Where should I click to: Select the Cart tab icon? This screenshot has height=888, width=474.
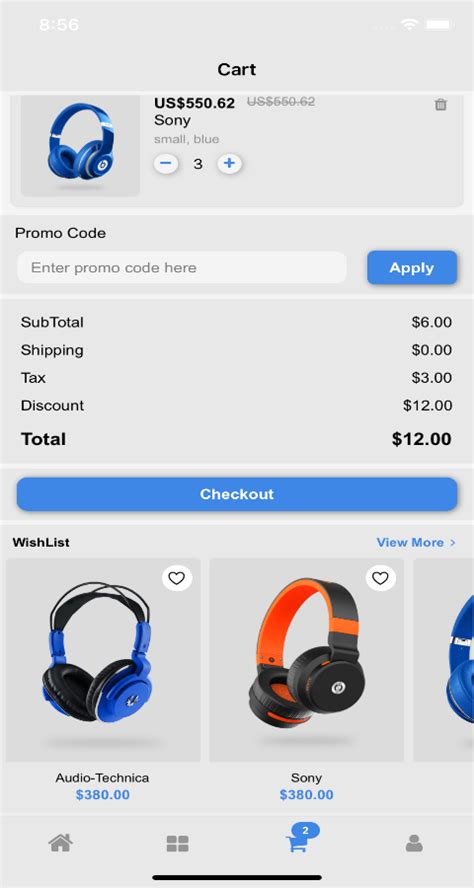297,844
